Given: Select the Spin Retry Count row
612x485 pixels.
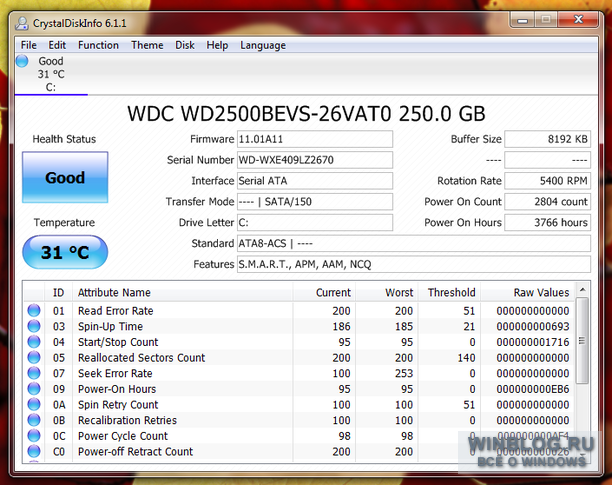Looking at the screenshot, I should point(299,404).
